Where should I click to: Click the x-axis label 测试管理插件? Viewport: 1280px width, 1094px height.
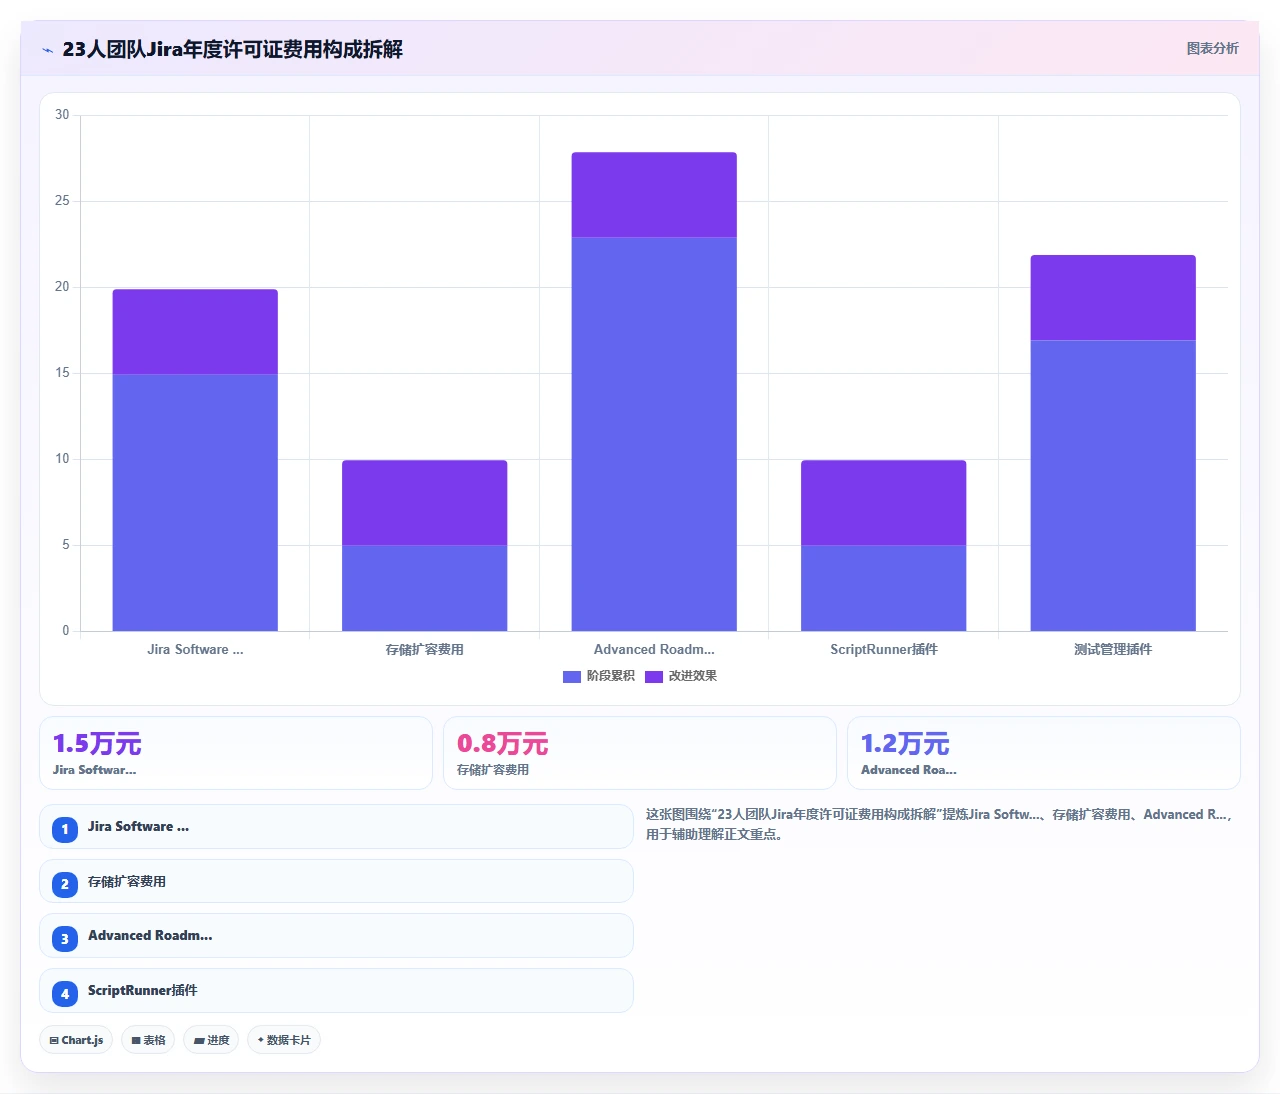pos(1113,650)
